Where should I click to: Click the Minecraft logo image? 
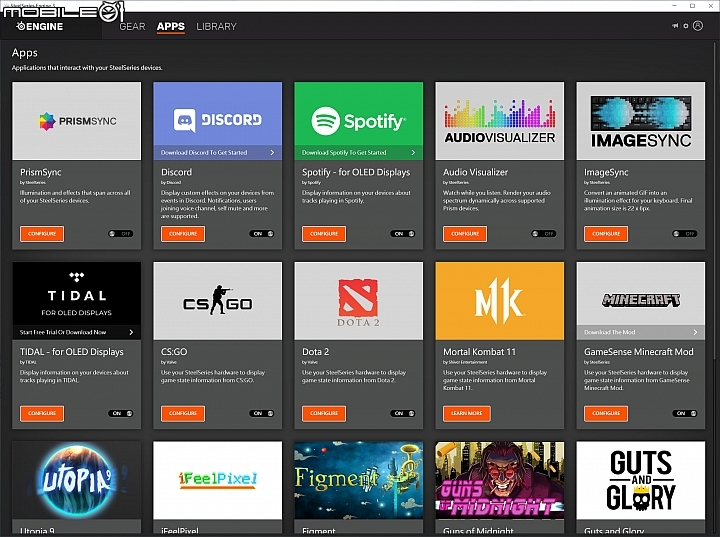[641, 300]
